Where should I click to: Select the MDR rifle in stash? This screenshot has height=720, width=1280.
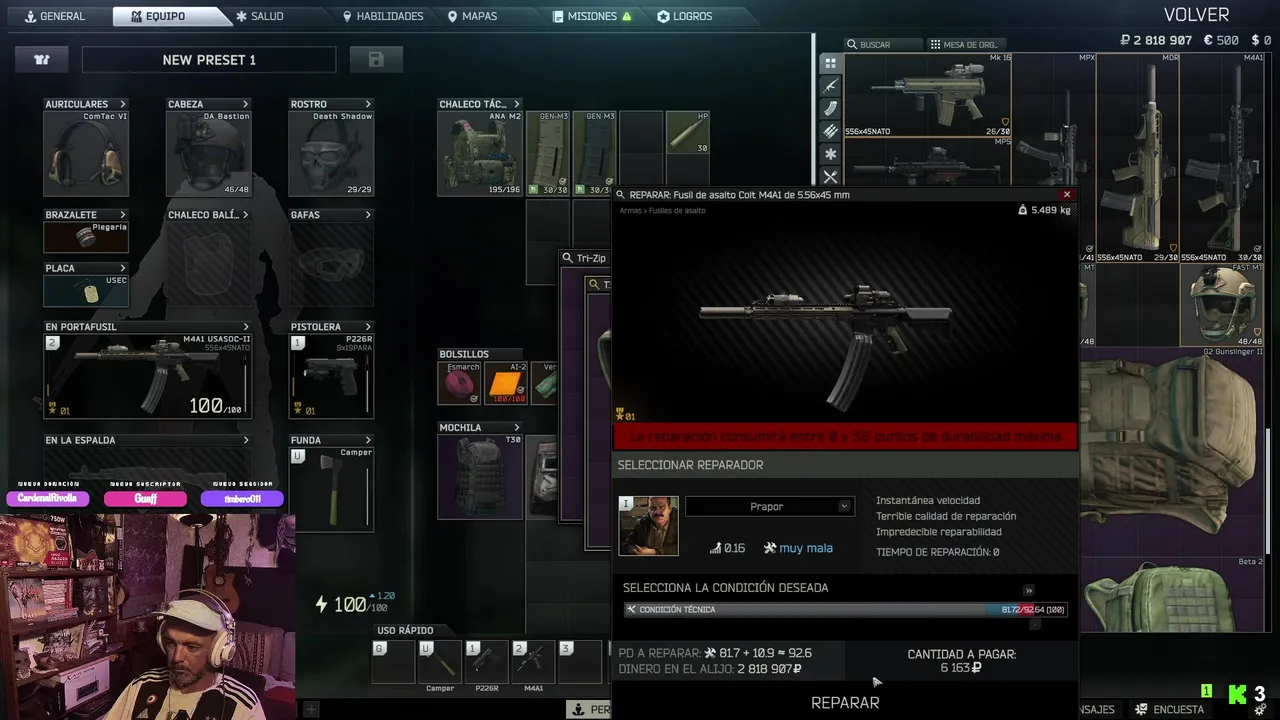pyautogui.click(x=1138, y=158)
